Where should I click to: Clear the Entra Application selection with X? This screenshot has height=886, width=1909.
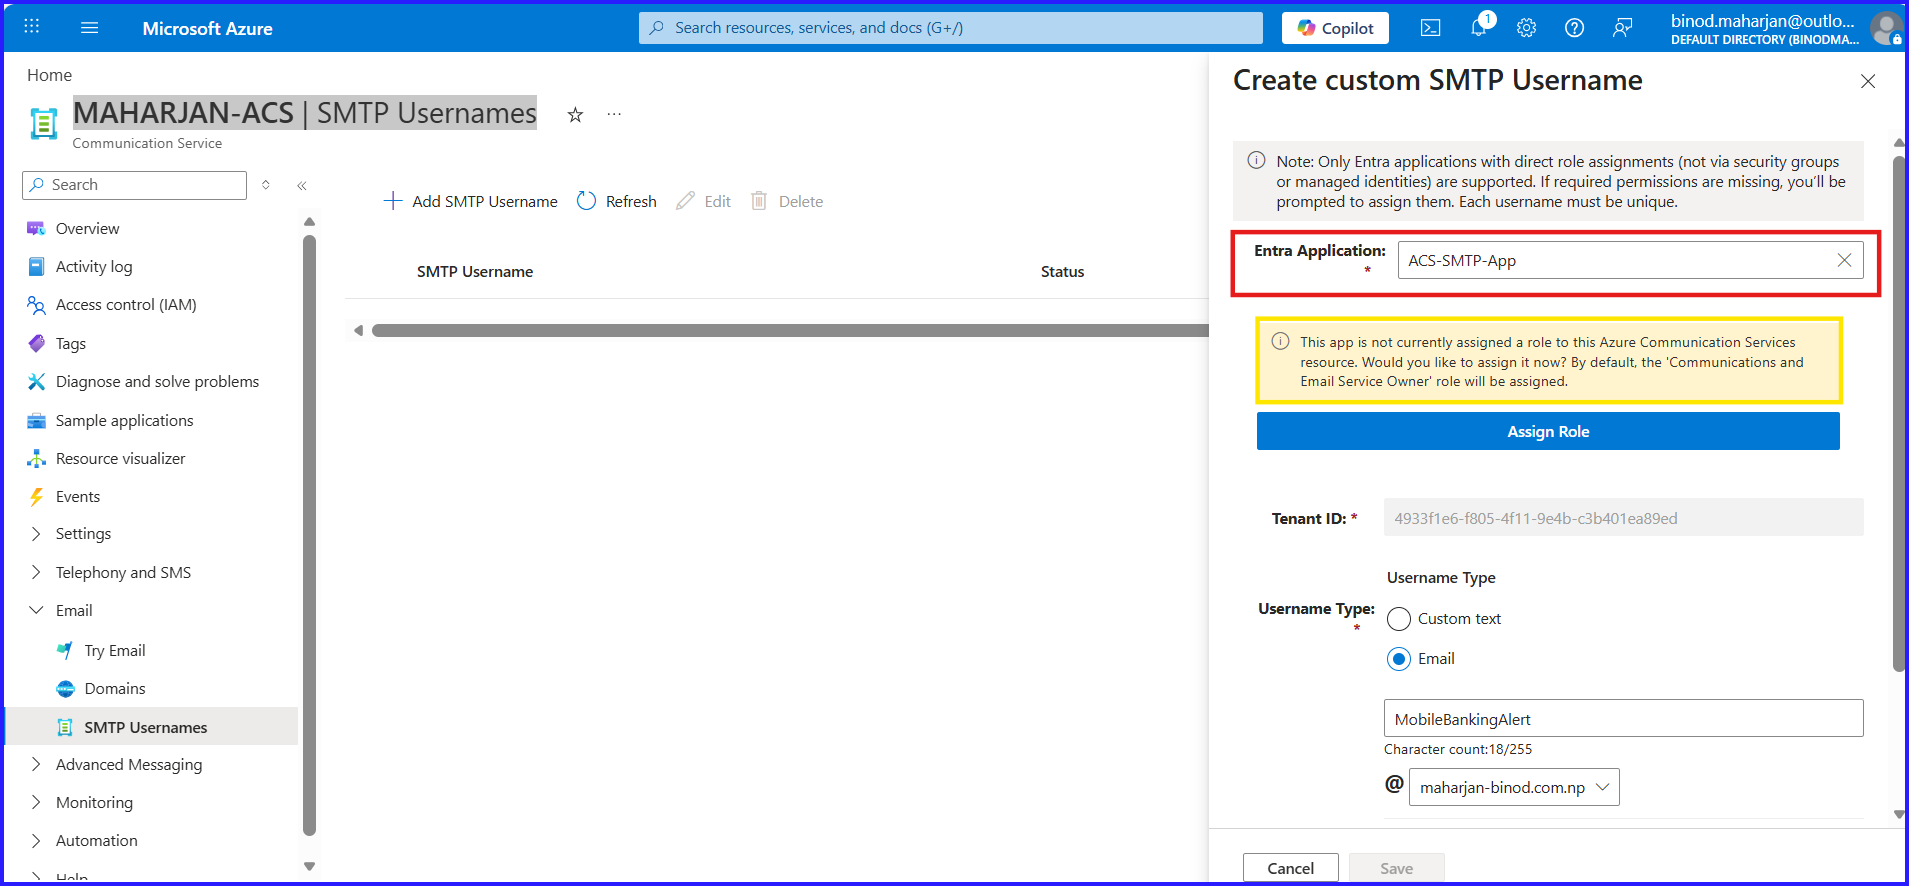[1844, 260]
